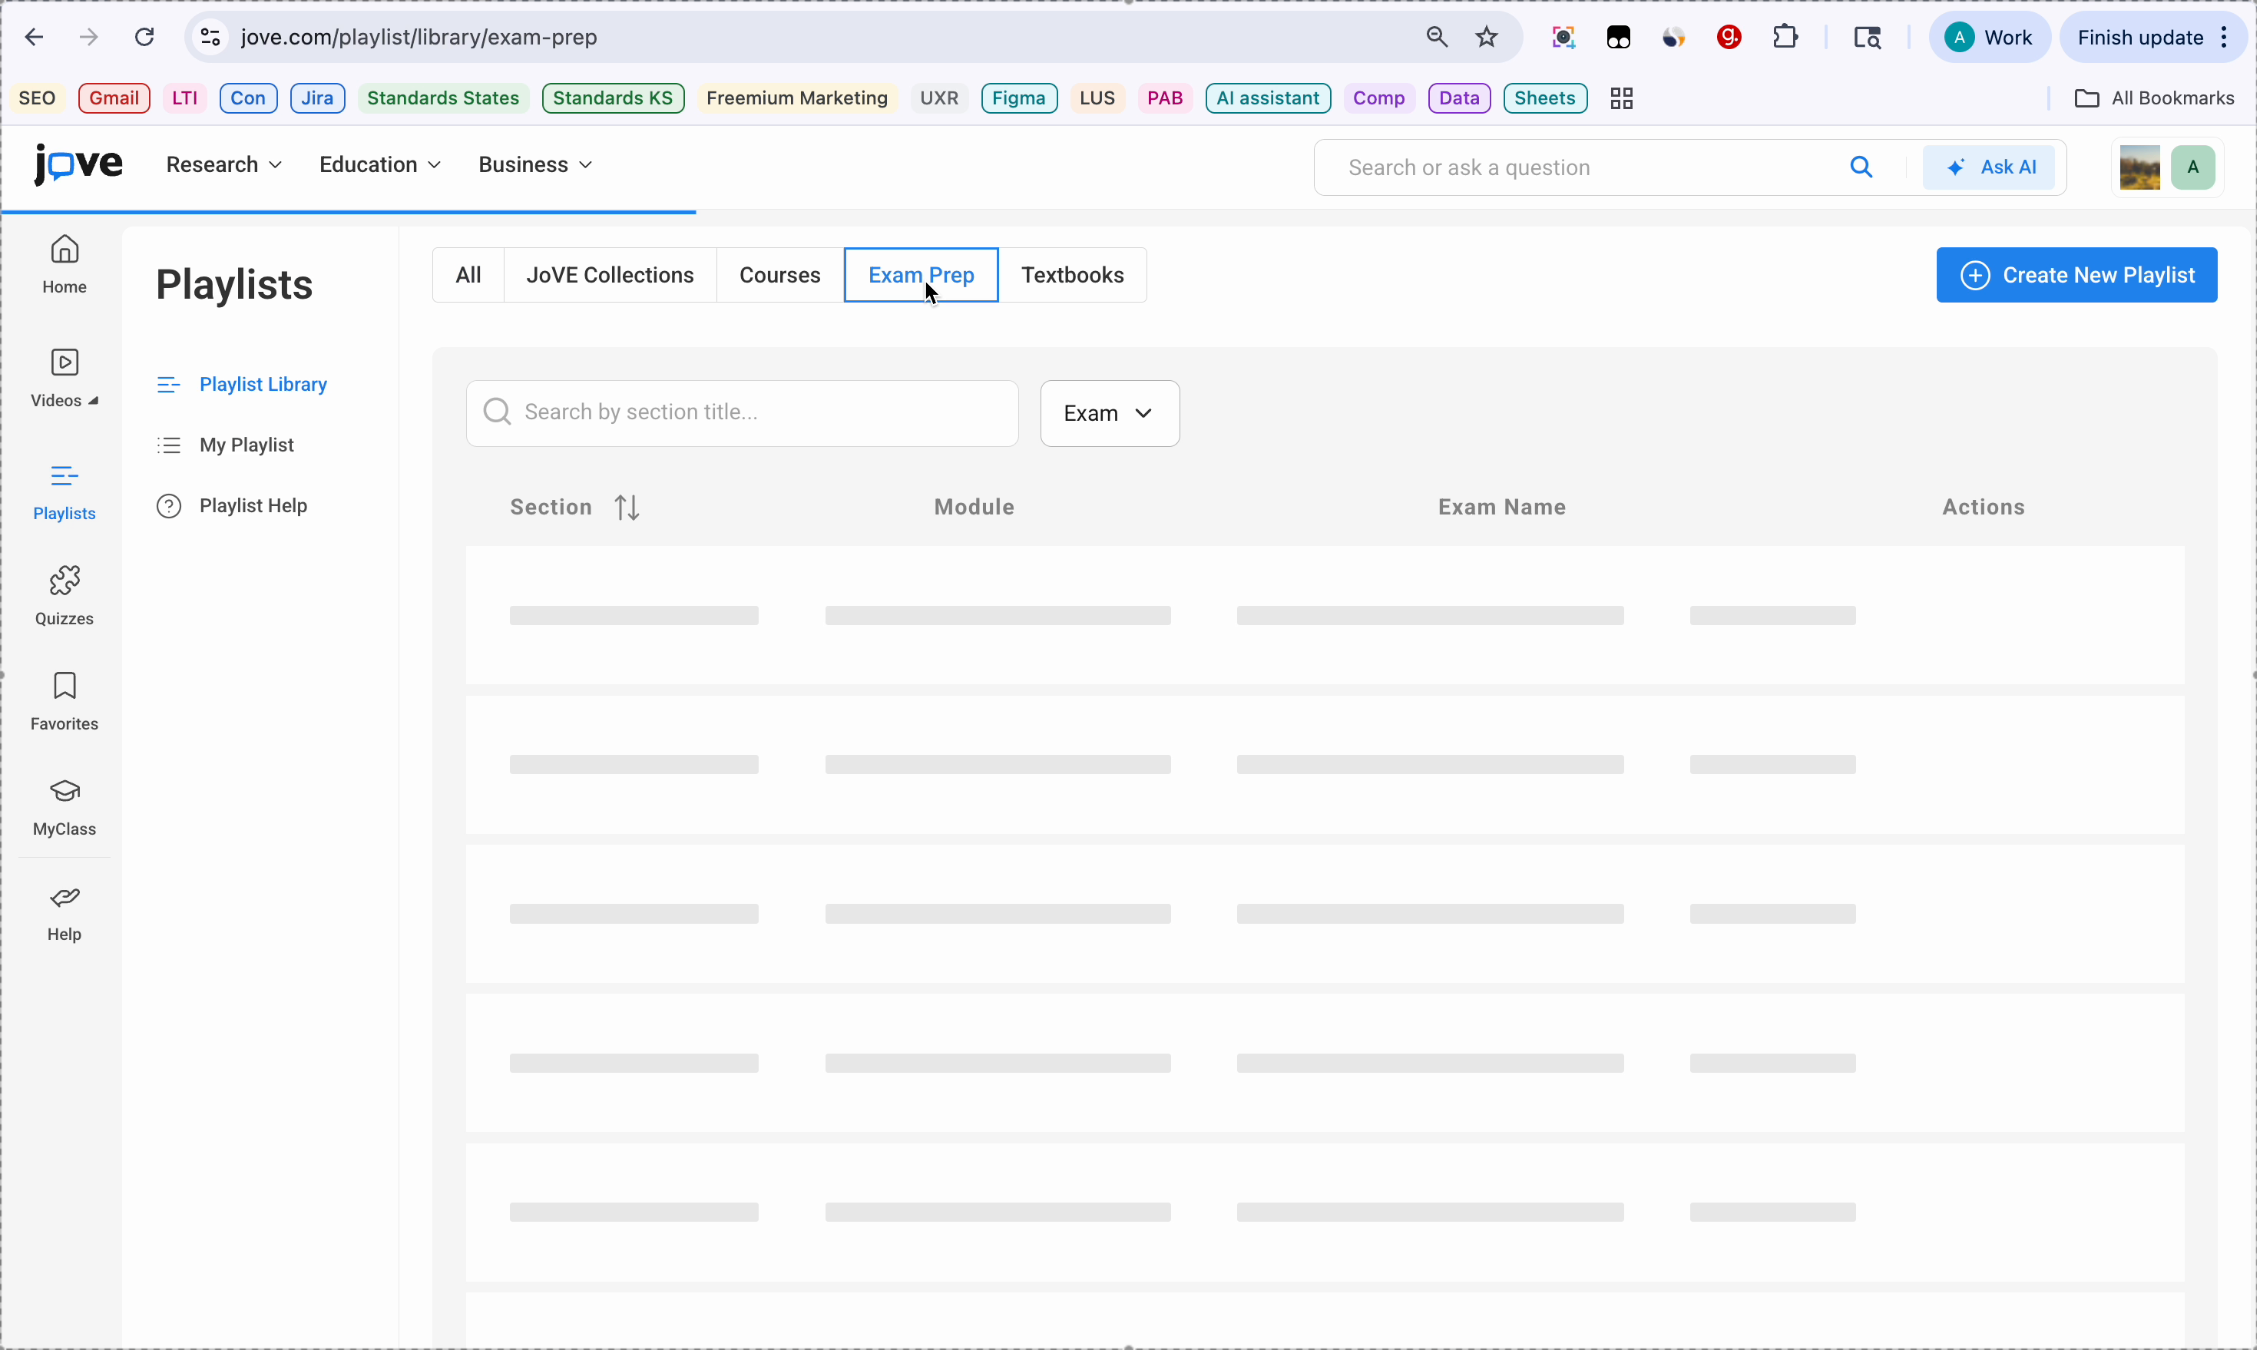Select the Courses tab
Screen dimensions: 2257x1350
tap(780, 275)
